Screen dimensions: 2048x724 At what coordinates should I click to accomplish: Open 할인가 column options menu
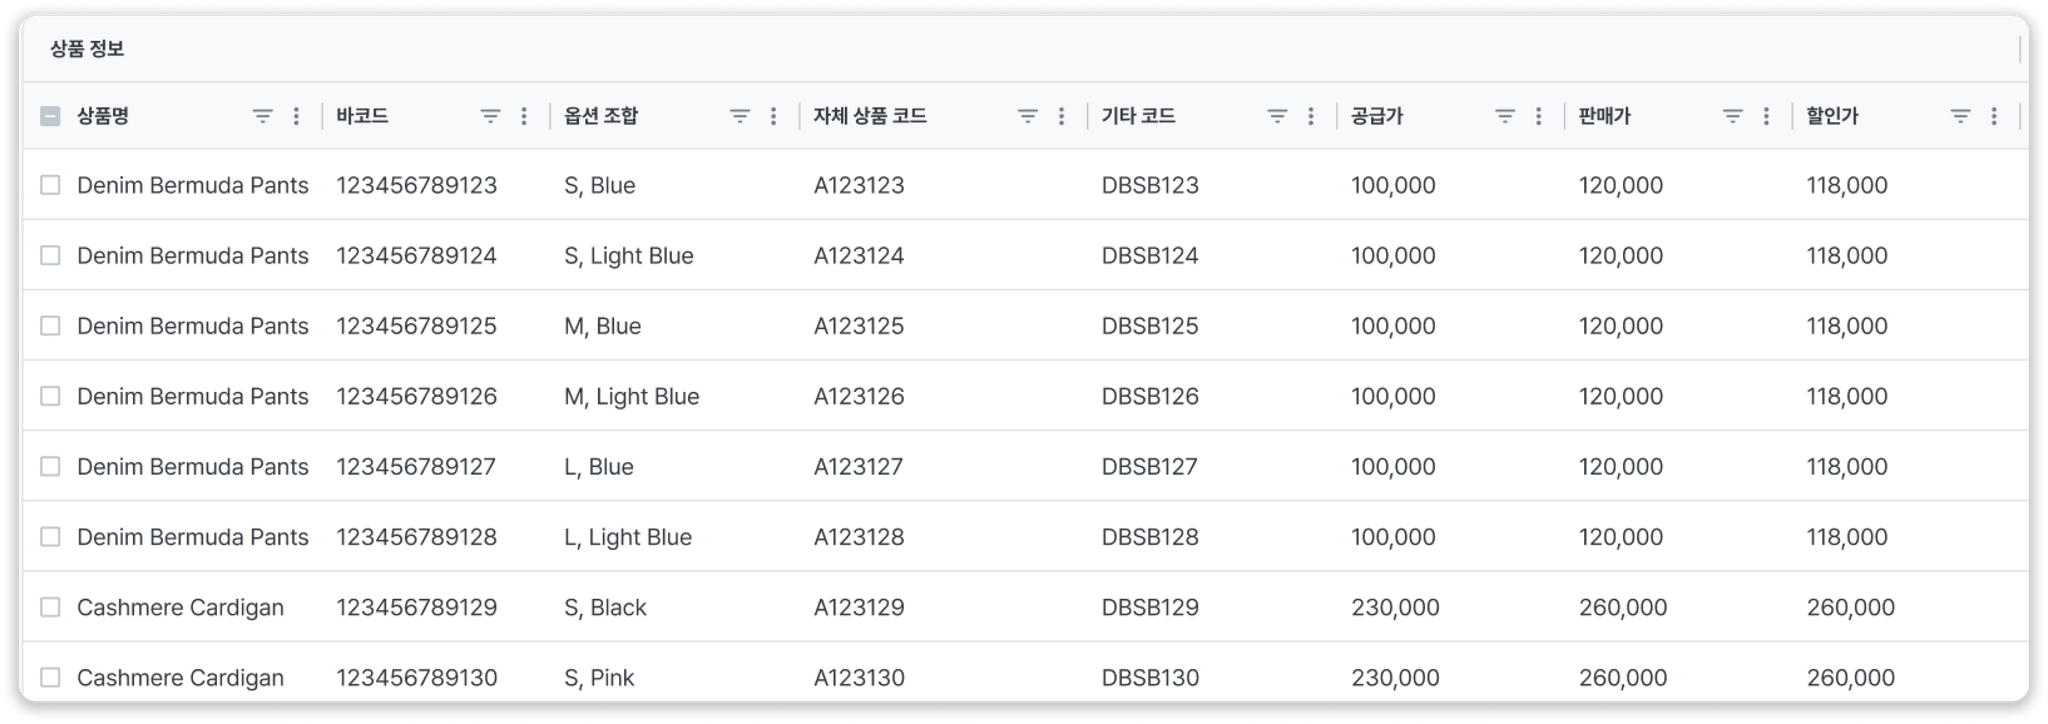point(1994,116)
